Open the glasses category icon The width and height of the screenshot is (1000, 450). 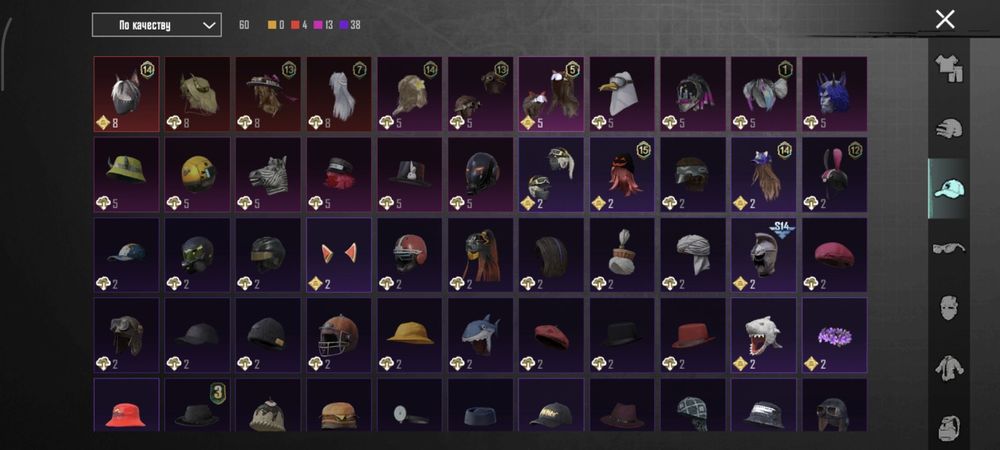click(x=949, y=248)
